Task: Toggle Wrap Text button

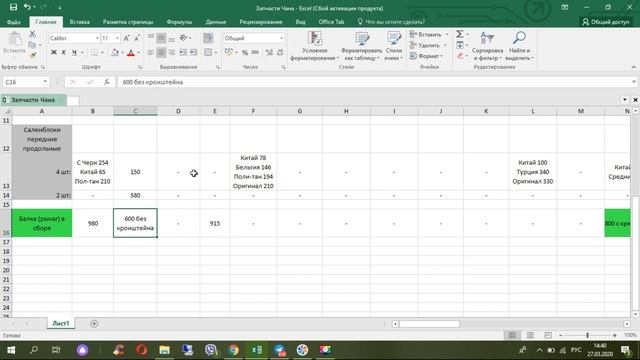Action: coord(208,38)
